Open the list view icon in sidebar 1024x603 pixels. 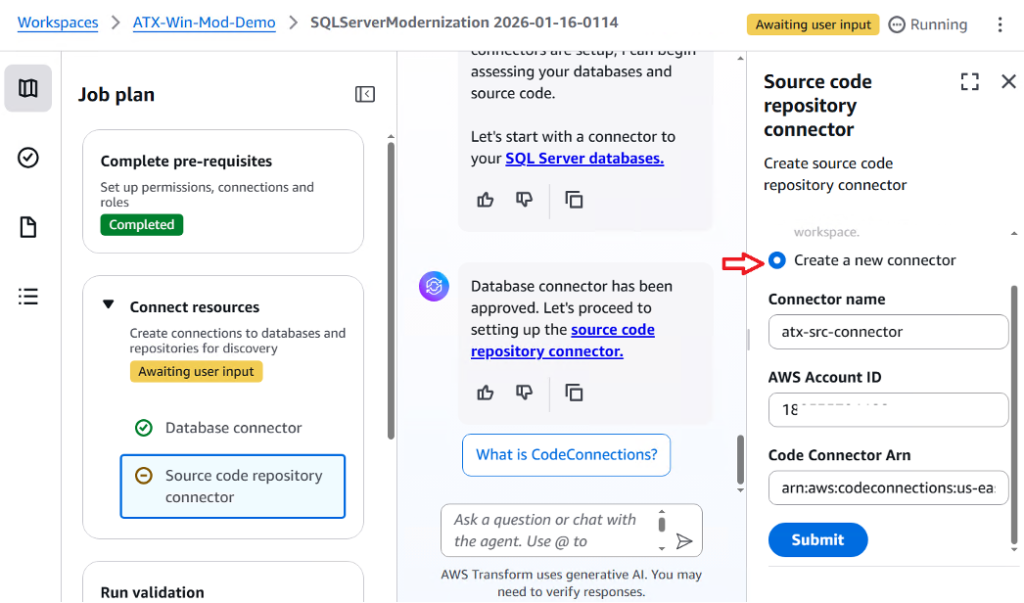click(28, 296)
